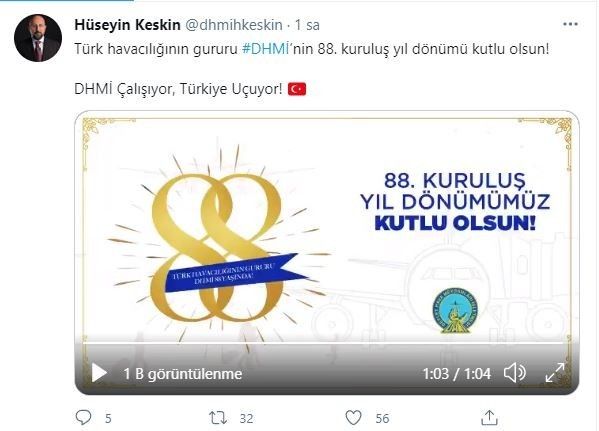Viewport: 599px width, 431px height.
Task: Open the tweet's 1 sa timestamp
Action: (307, 25)
